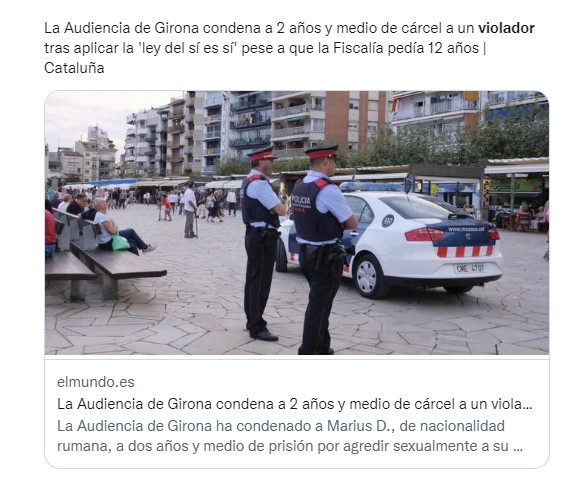This screenshot has width=566, height=477.
Task: Click the left police officer in photo
Action: [262, 244]
